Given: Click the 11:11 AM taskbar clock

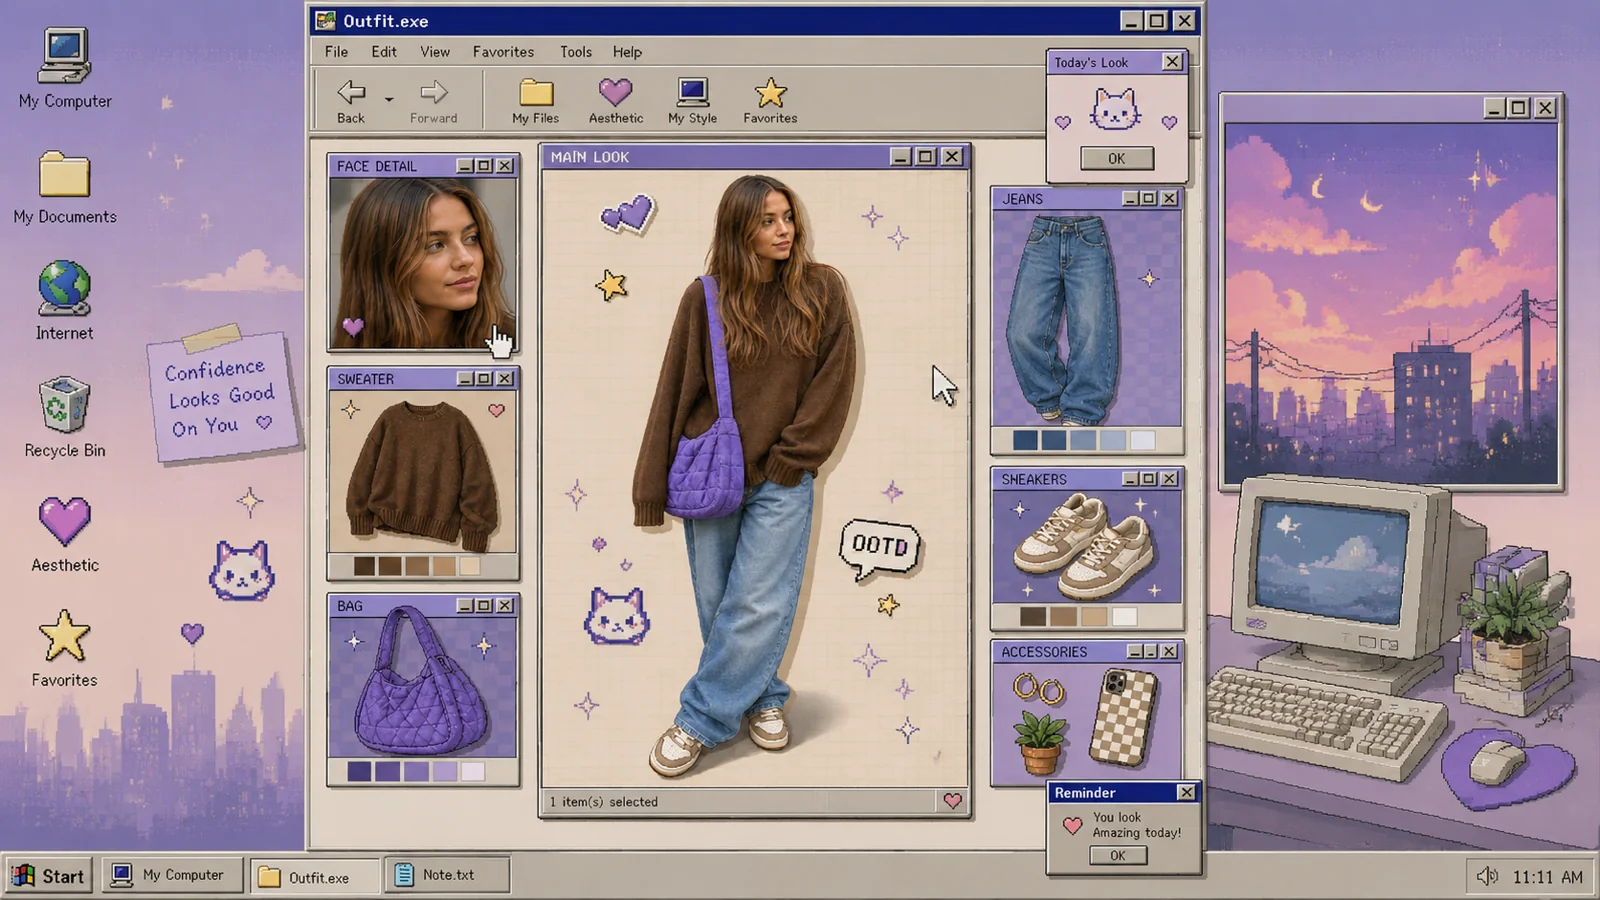Looking at the screenshot, I should (x=1547, y=877).
